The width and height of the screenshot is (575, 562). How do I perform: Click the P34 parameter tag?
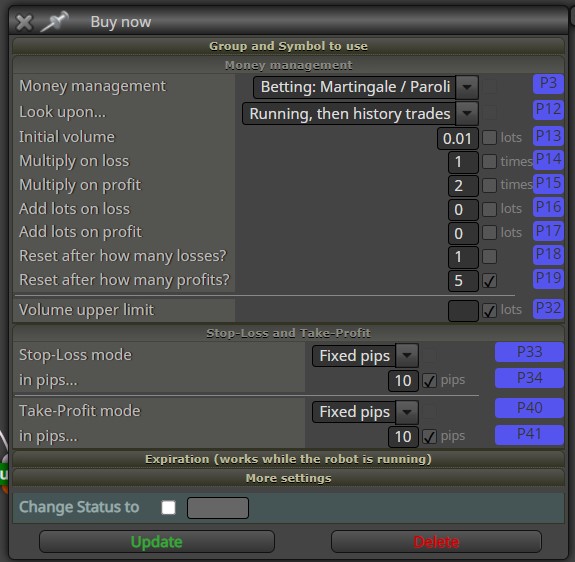529,378
